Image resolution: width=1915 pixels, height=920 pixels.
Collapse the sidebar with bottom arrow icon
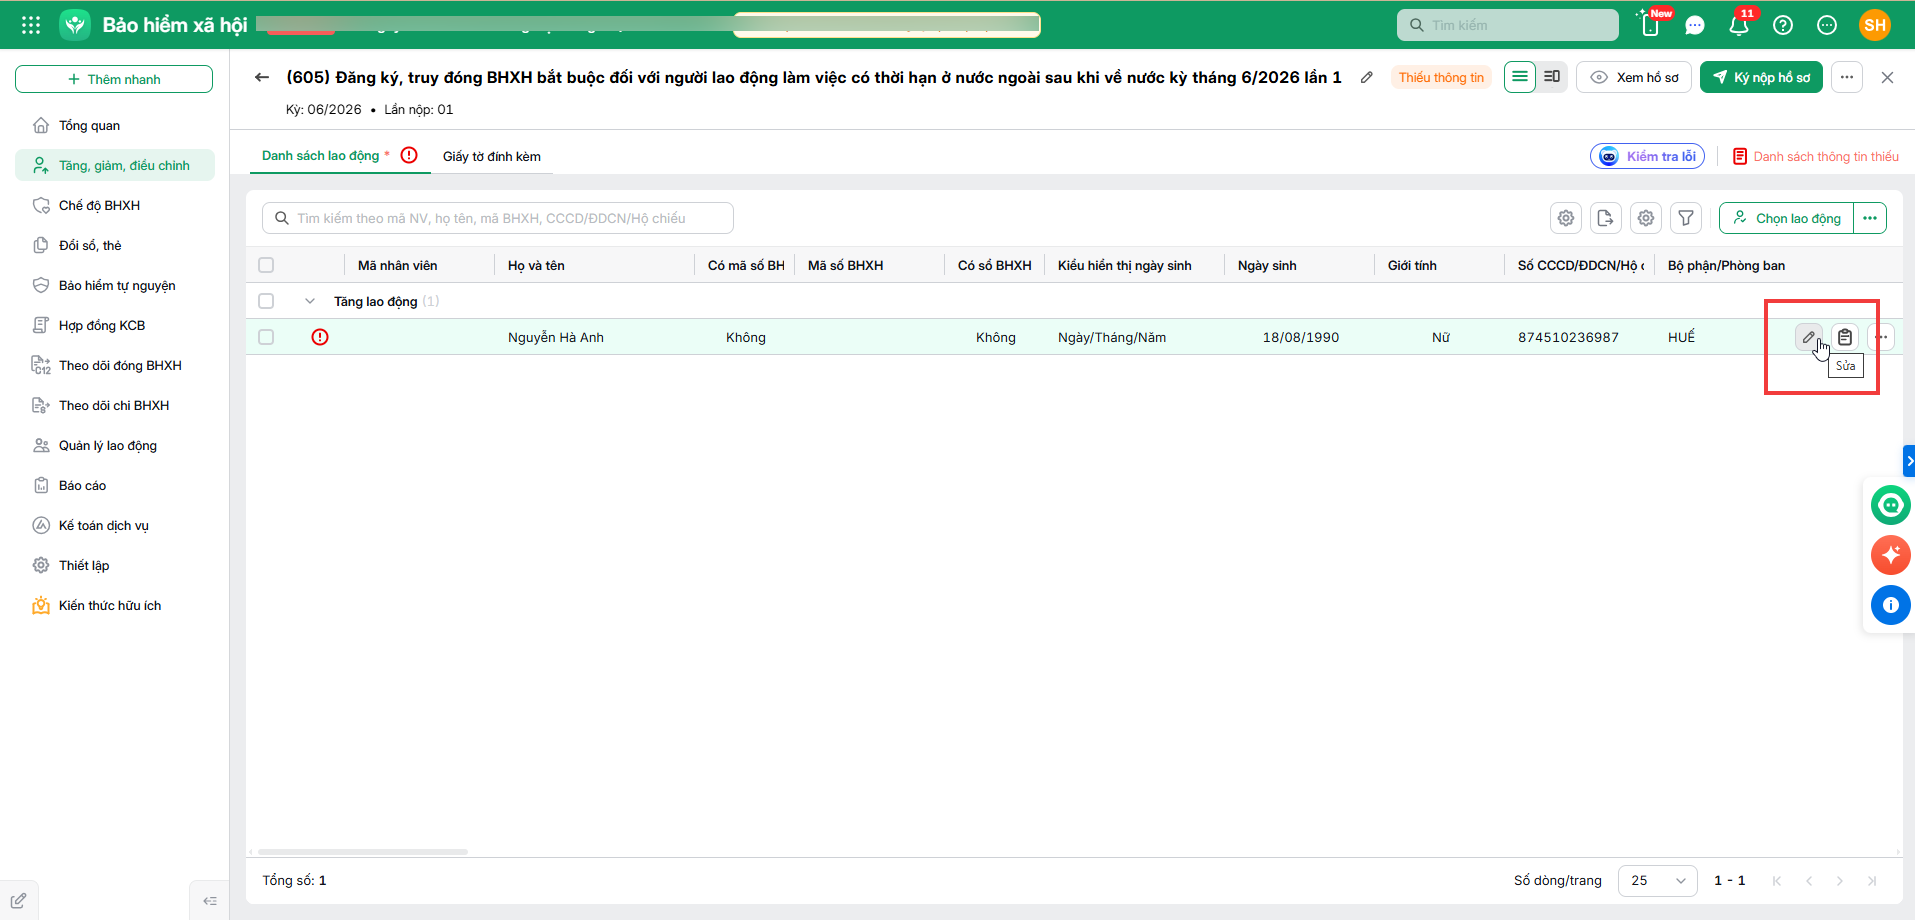coord(210,901)
